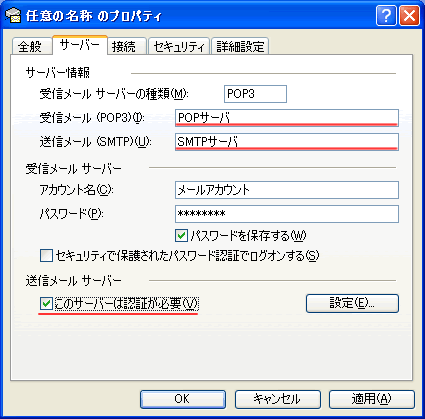Image resolution: width=425 pixels, height=419 pixels.
Task: Open the 詳細設定 tab
Action: pos(240,46)
